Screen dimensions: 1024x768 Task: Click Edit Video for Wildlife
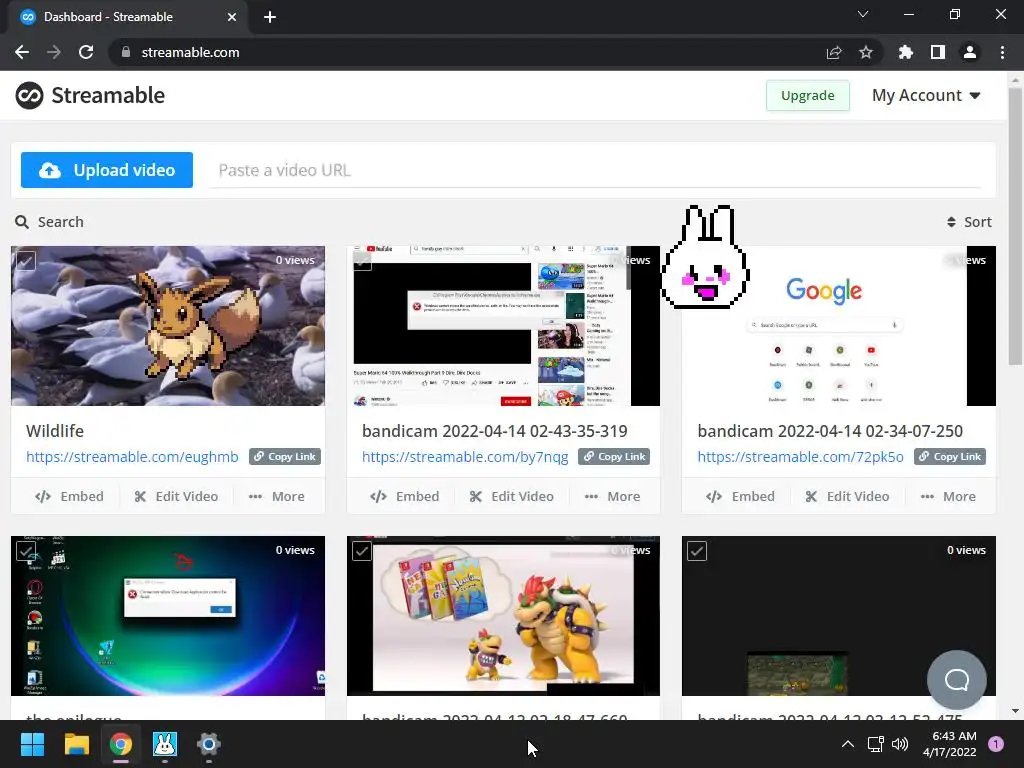click(176, 496)
